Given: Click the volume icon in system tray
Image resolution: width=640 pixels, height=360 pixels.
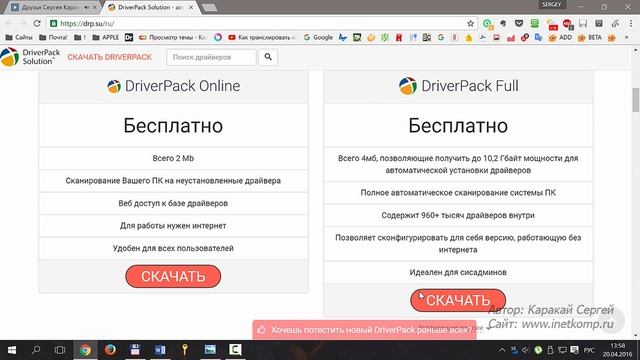Looking at the screenshot, I should click(526, 350).
